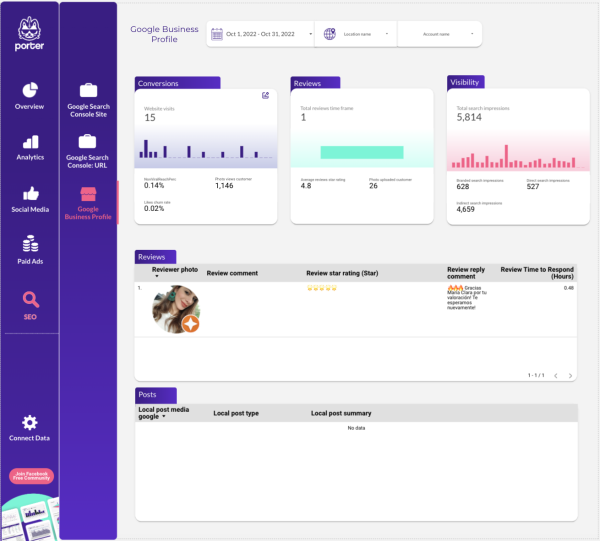Viewport: 600px width, 541px height.
Task: Select the SEO magnifier icon
Action: click(31, 300)
